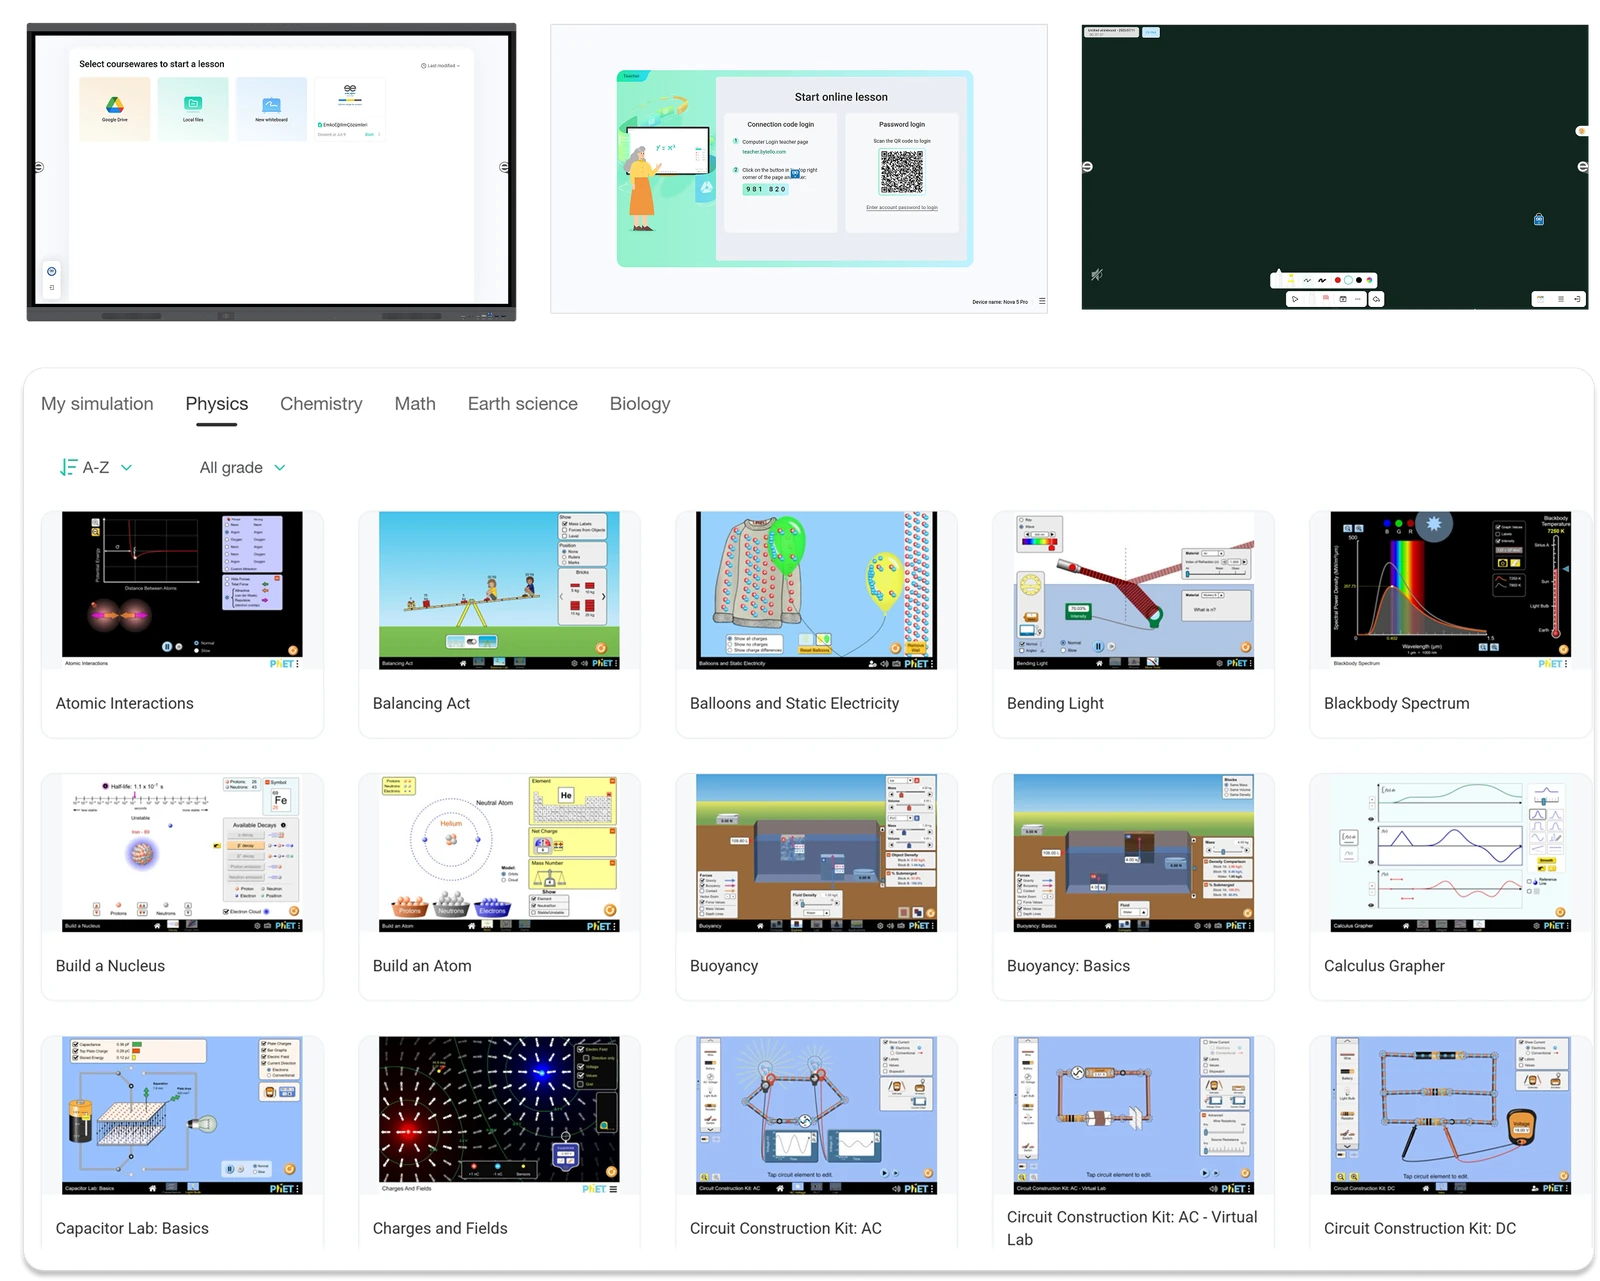The image size is (1600, 1281).
Task: Click the muted speaker icon on whiteboard
Action: (x=1097, y=274)
